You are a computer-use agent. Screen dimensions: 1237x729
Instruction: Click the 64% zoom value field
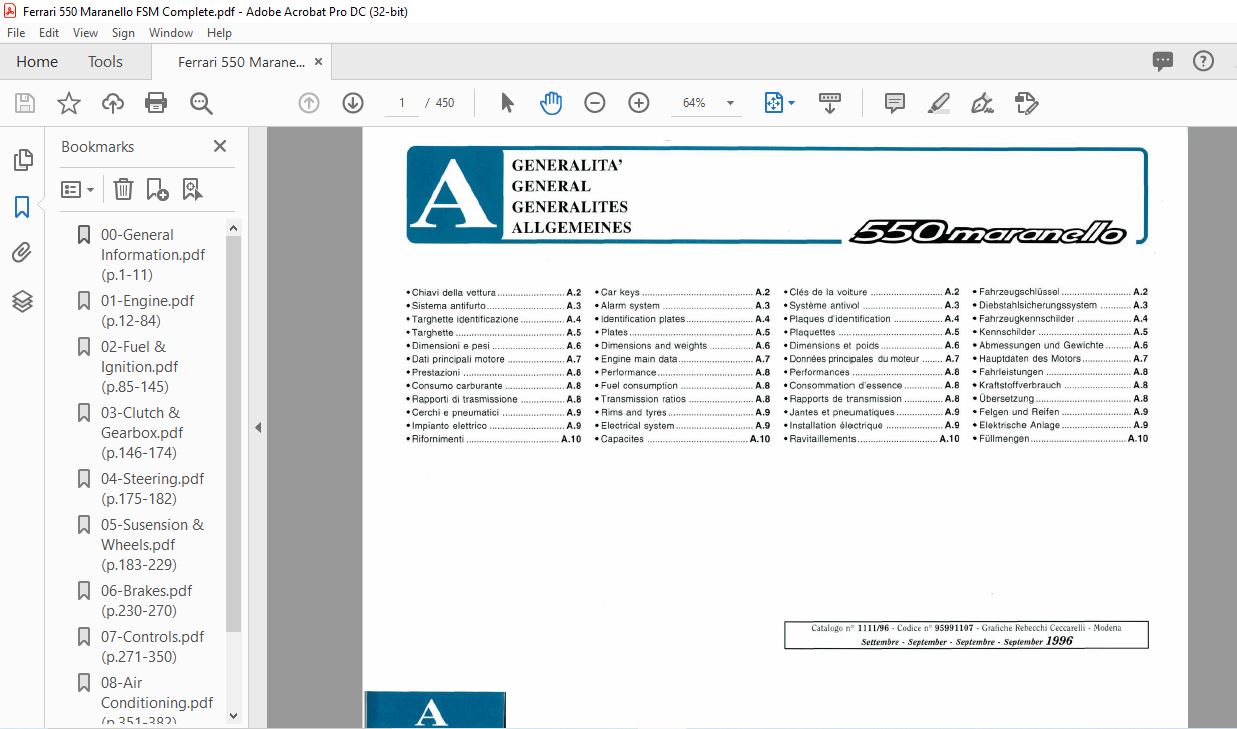point(694,103)
